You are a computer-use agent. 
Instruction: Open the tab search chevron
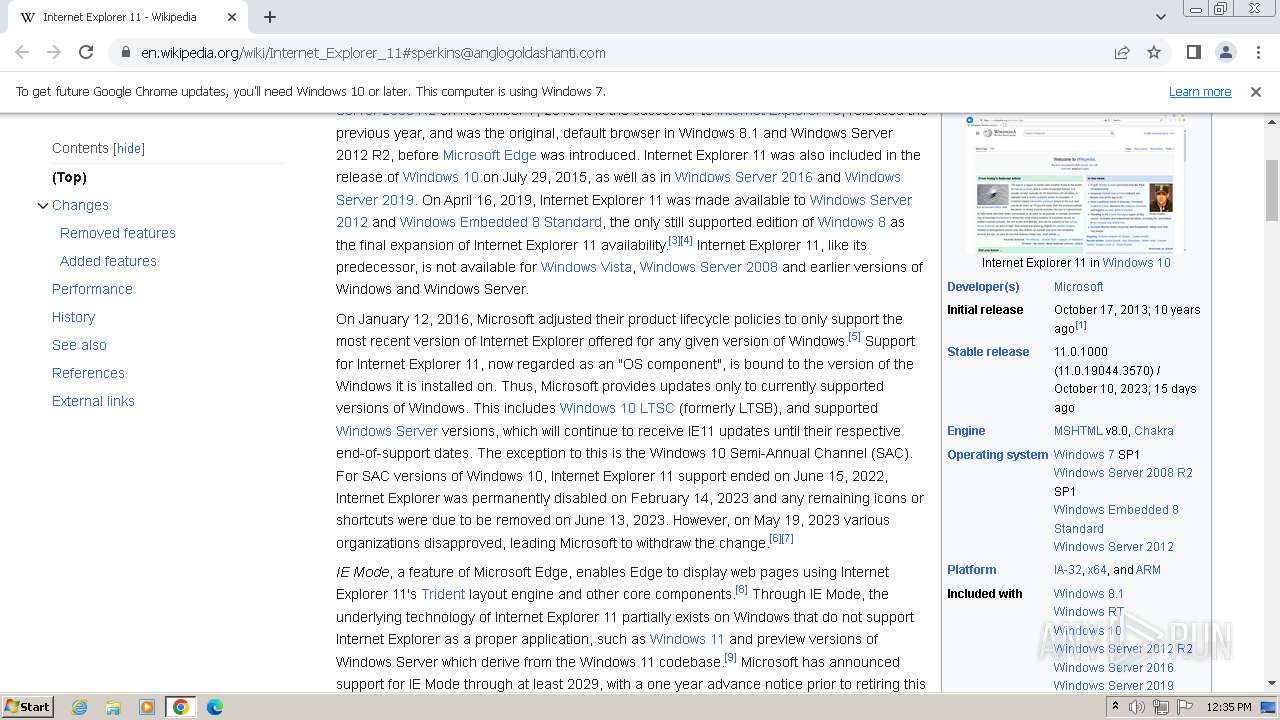pyautogui.click(x=1160, y=17)
